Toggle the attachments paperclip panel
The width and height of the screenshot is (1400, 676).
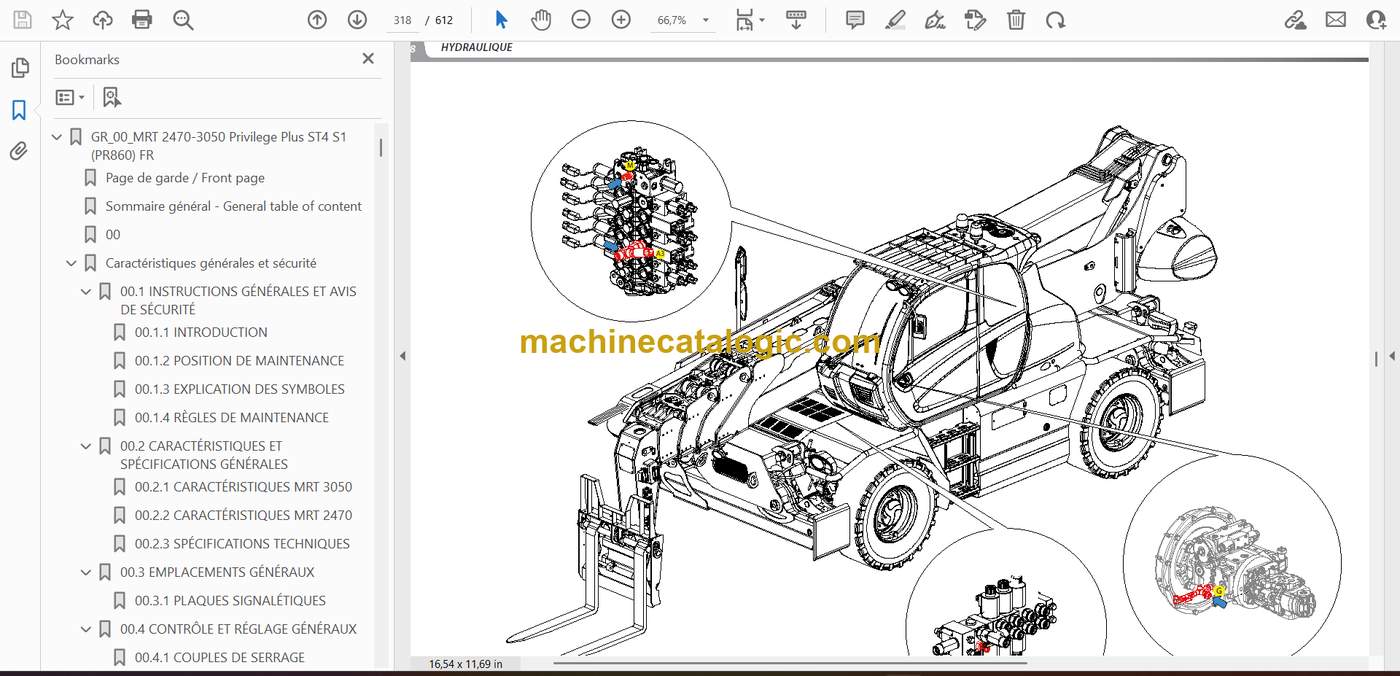[x=19, y=152]
